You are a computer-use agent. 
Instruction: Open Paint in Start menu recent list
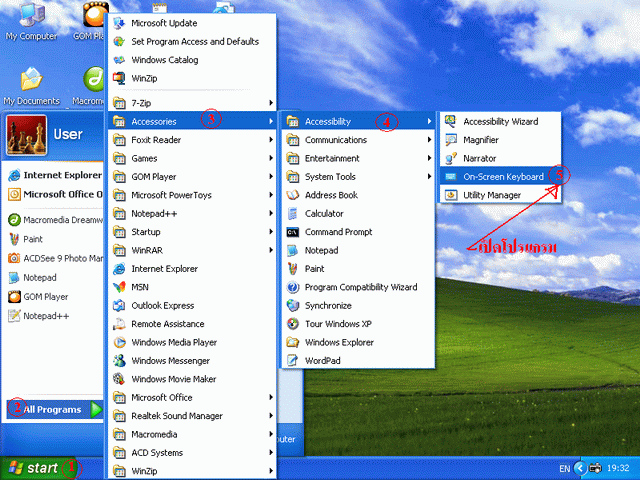(x=55, y=239)
